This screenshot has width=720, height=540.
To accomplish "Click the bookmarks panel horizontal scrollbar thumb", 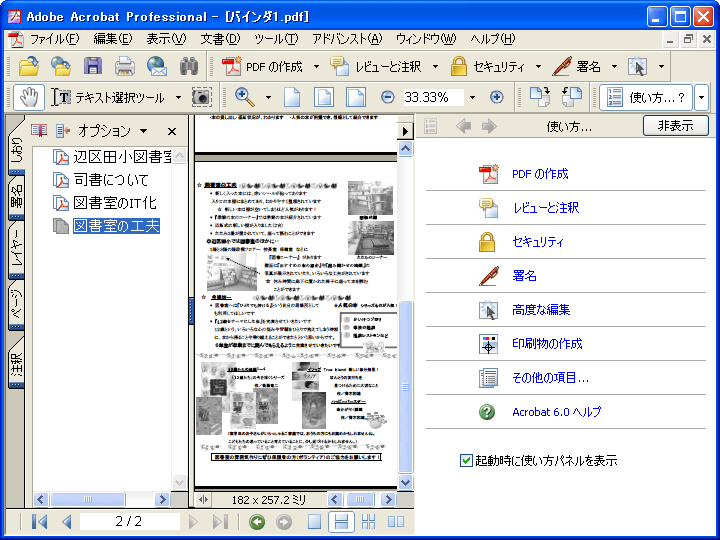I will click(x=87, y=499).
